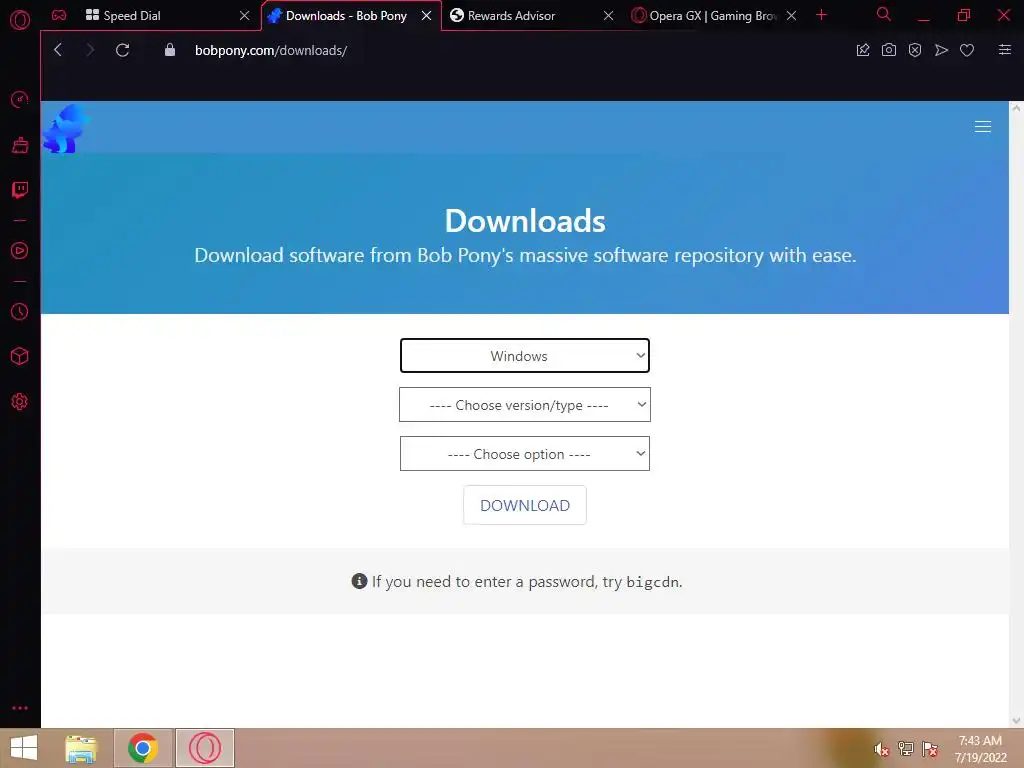Open ad blocker shield icon

[x=915, y=50]
